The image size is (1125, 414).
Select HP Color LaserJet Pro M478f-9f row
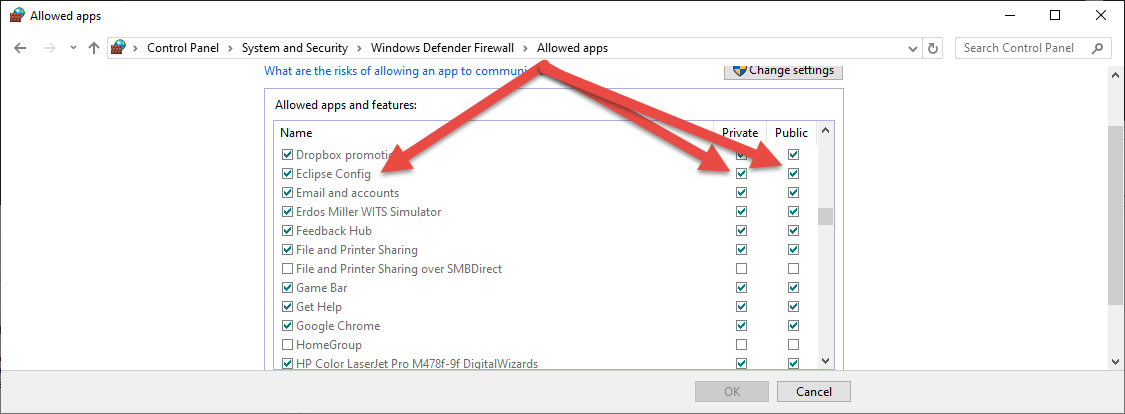tap(417, 364)
